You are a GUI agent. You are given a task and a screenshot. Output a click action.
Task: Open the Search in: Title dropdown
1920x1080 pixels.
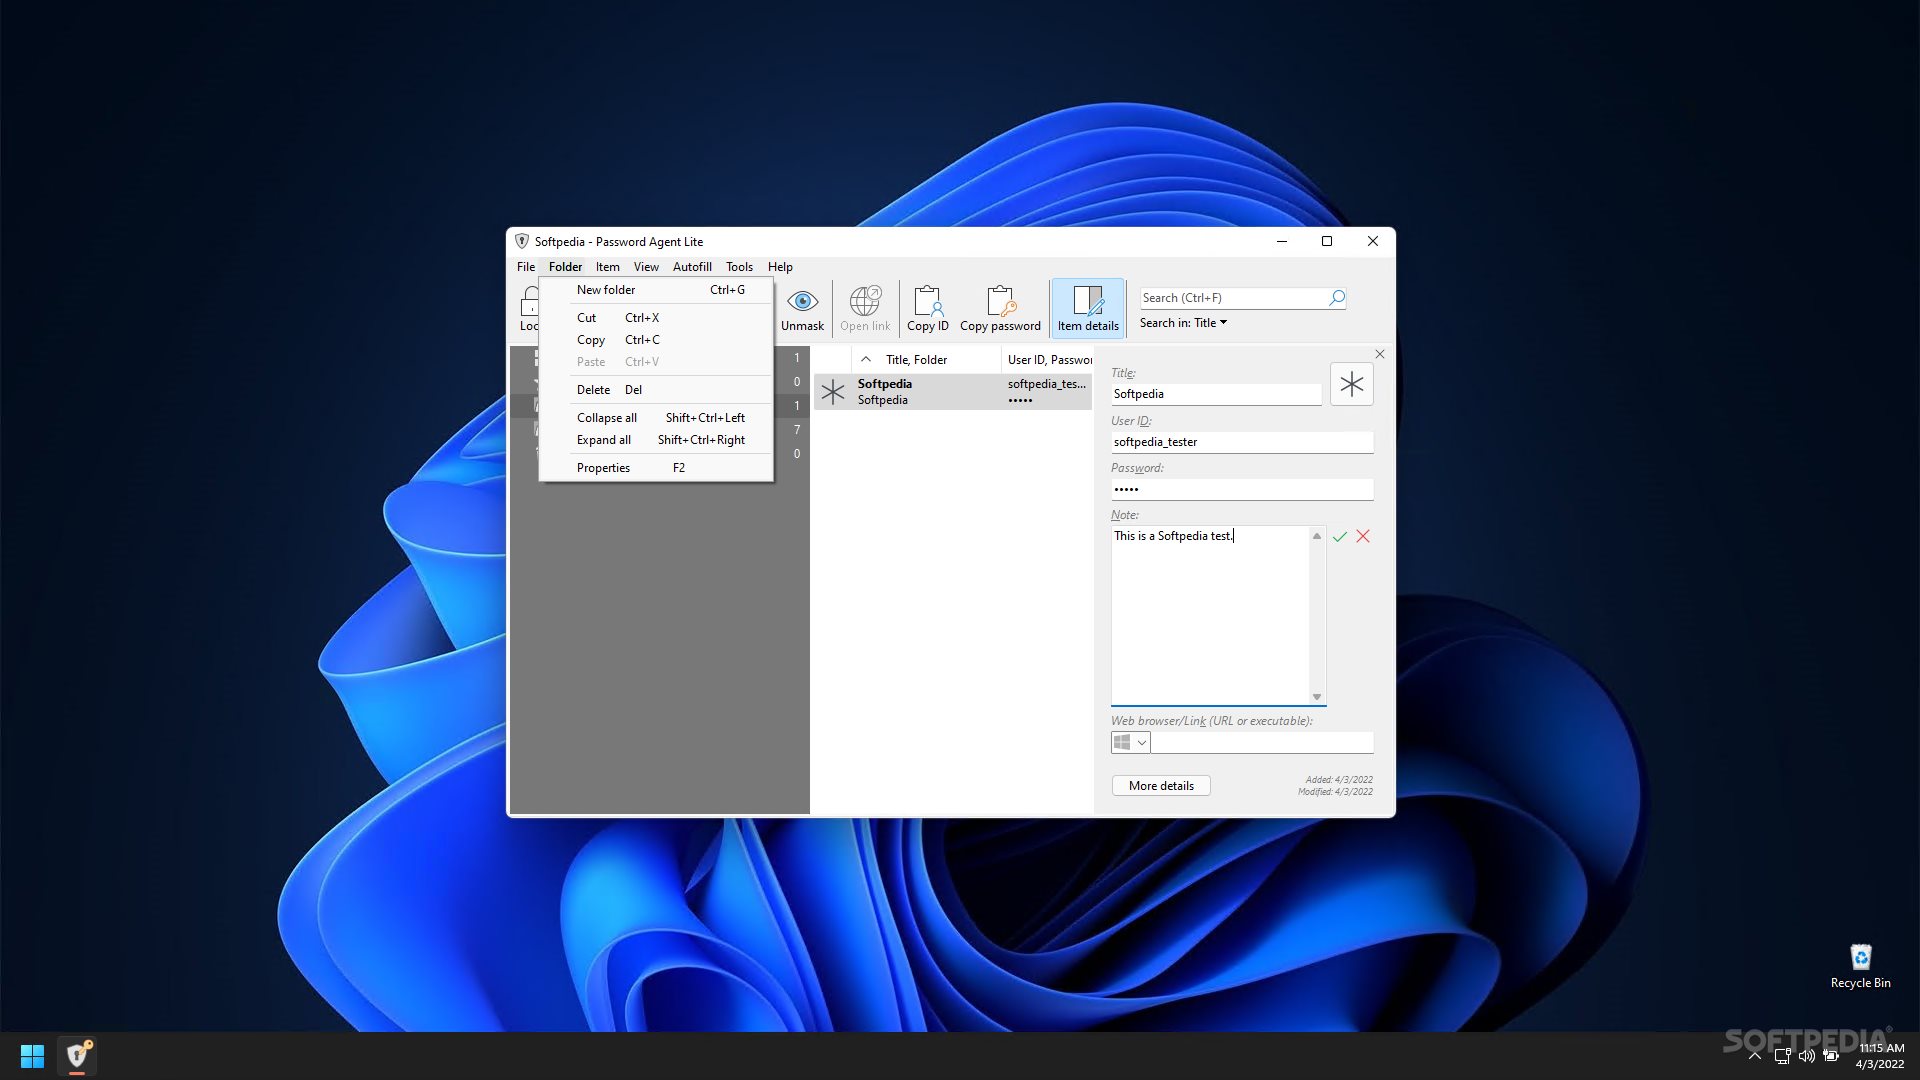(x=1183, y=323)
